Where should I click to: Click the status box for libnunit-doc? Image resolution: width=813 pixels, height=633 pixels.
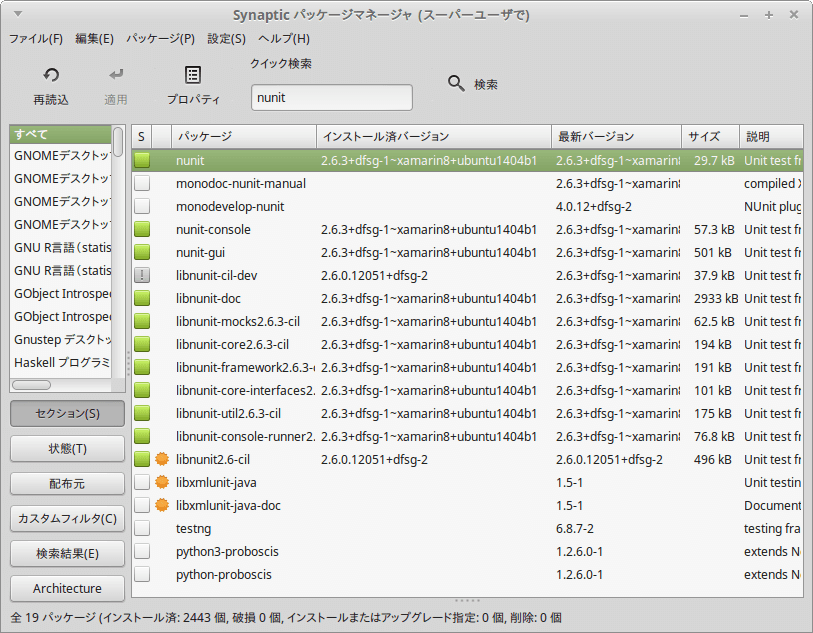[x=142, y=298]
